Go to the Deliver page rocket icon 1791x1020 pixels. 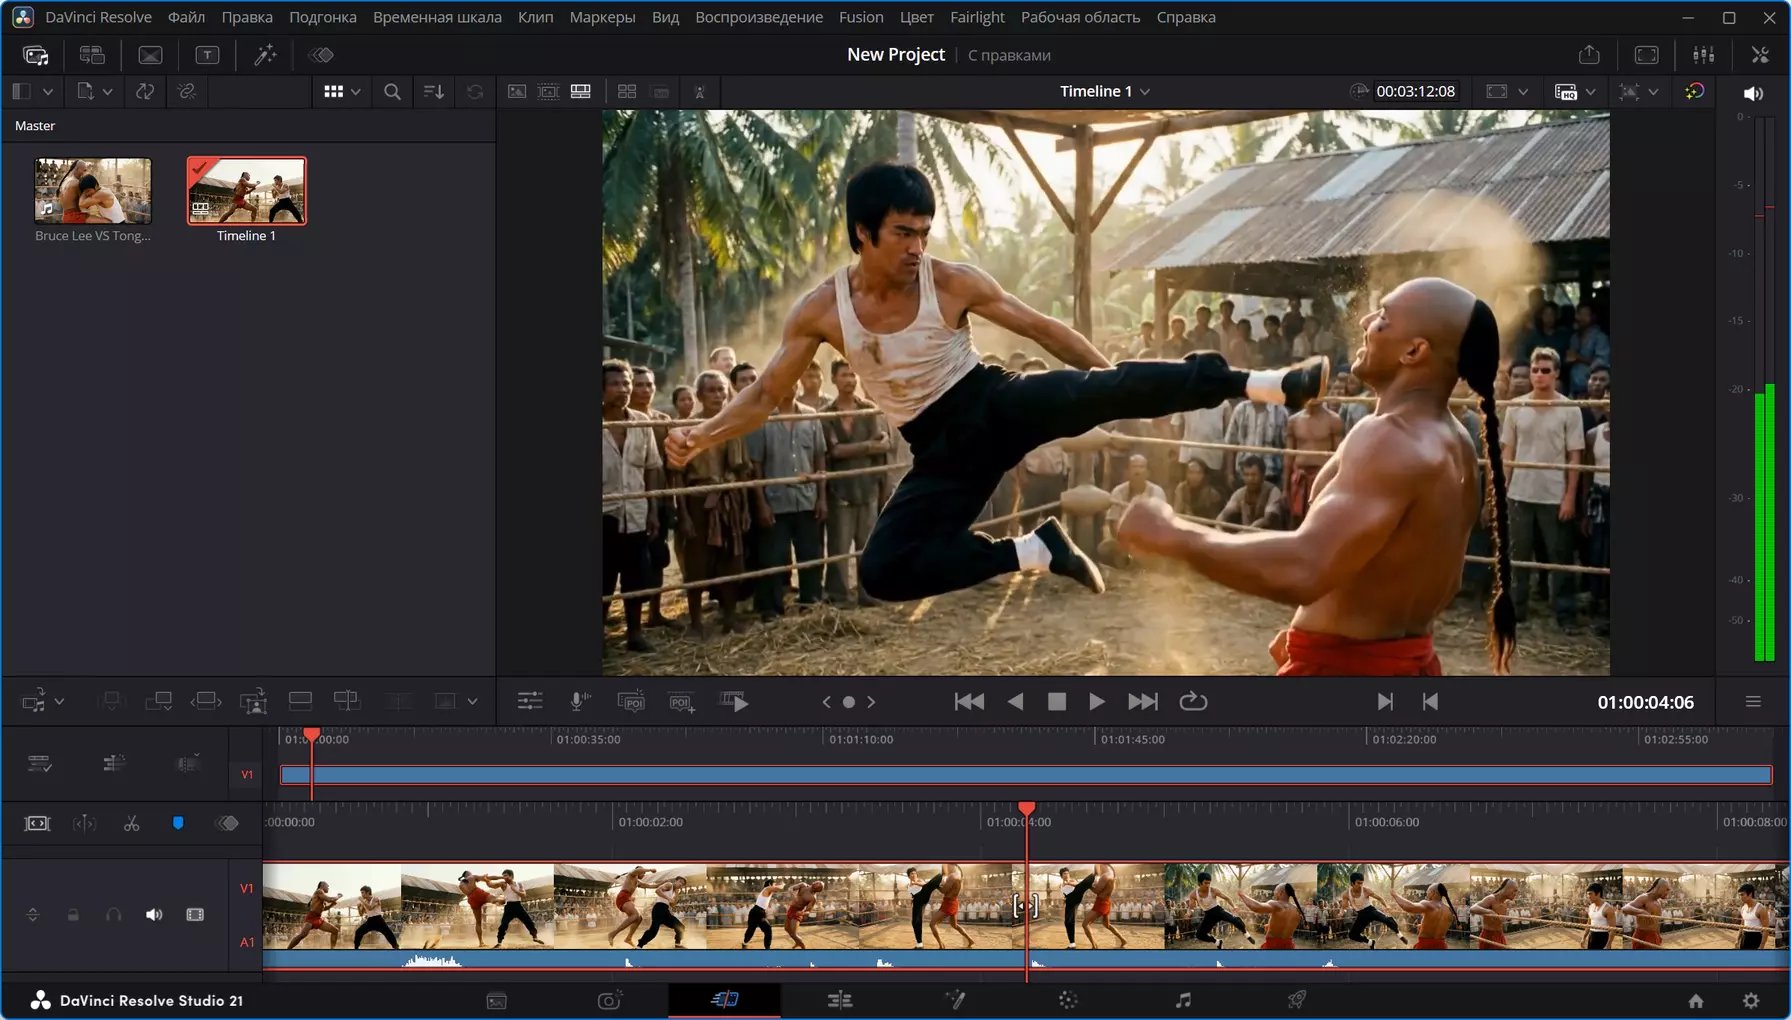pos(1297,999)
